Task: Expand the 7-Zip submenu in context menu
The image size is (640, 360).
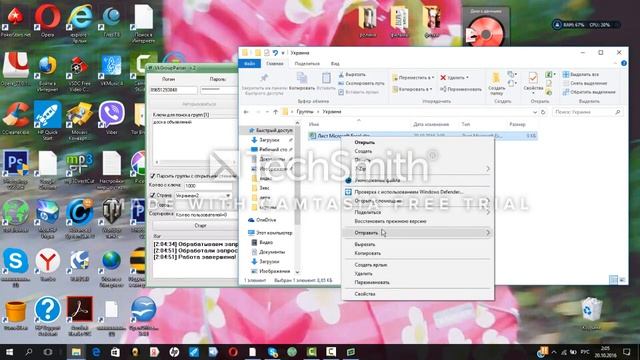Action: coord(488,169)
